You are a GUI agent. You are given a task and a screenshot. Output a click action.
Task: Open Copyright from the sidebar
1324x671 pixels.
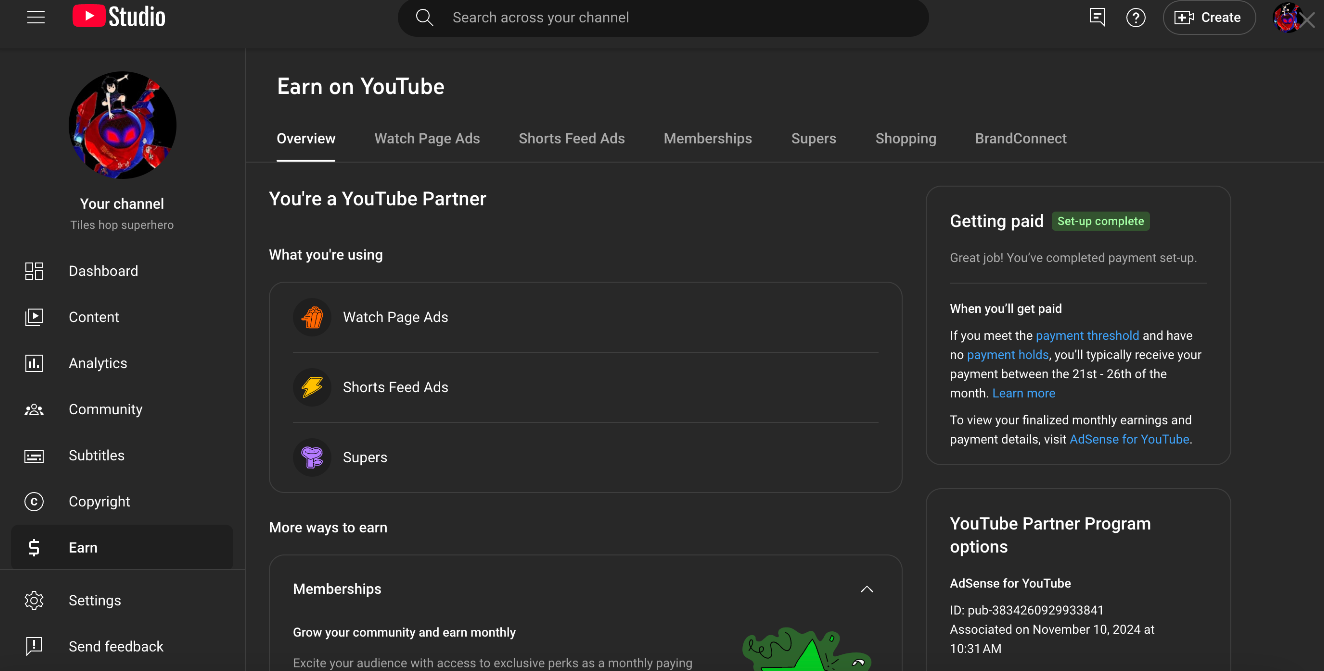click(x=122, y=501)
